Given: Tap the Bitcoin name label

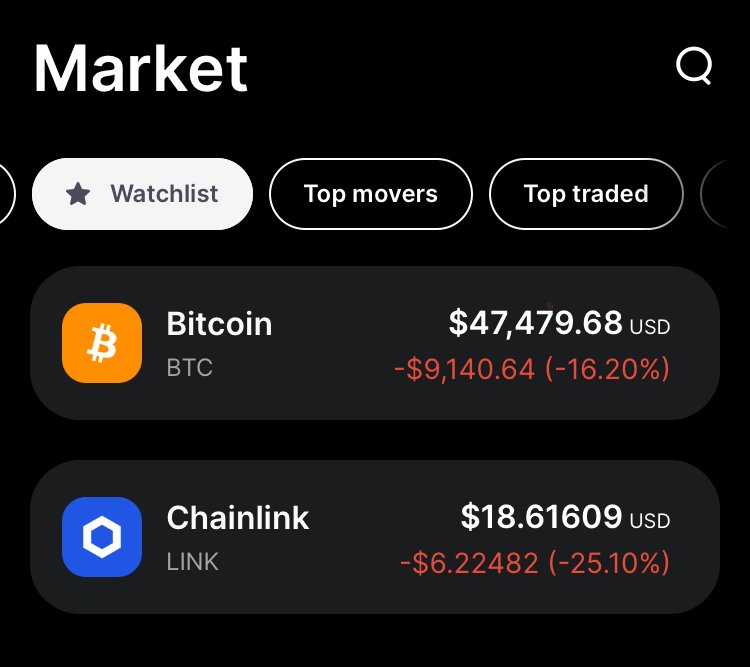Looking at the screenshot, I should pos(219,324).
